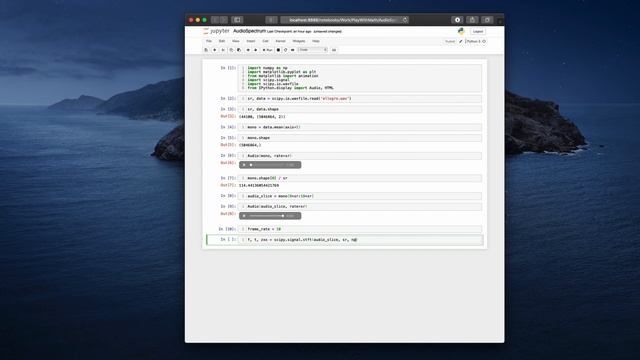Screen dimensions: 640x360
Task: Restart kernel and rerun notebook icon
Action: click(x=293, y=50)
